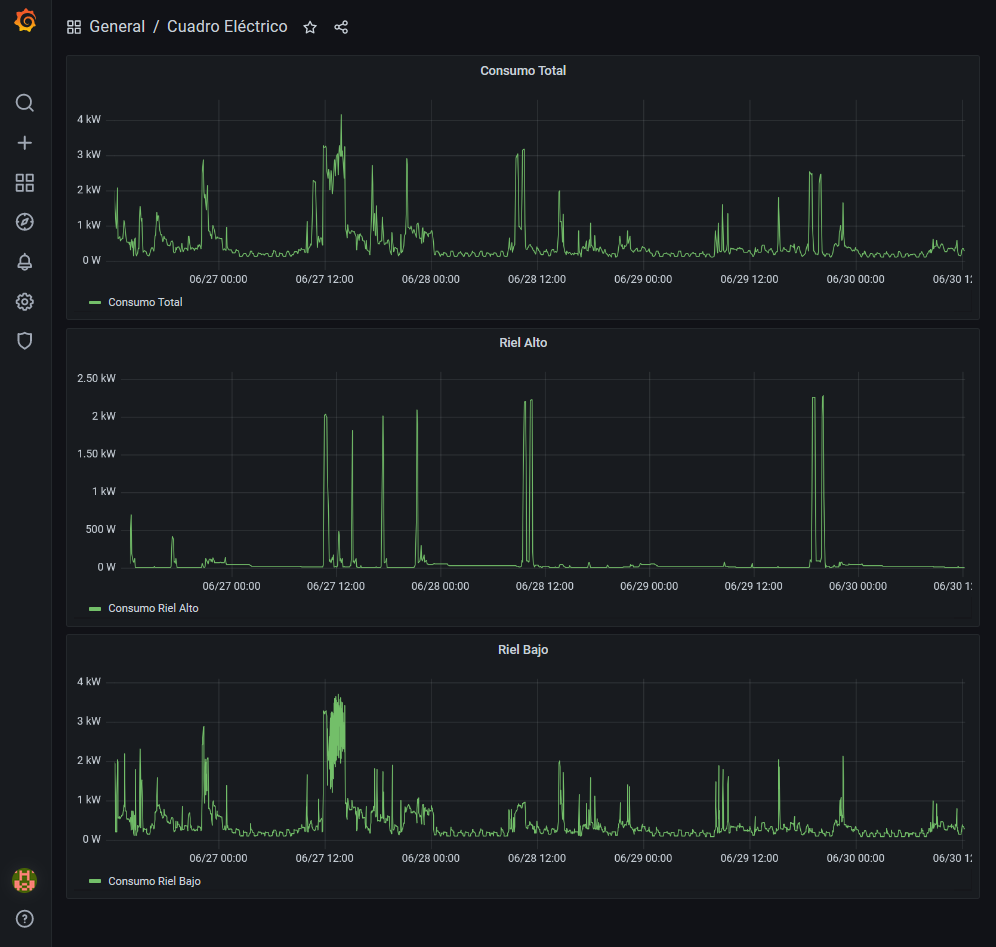Click the 4 kW peak in Consumo Total
The height and width of the screenshot is (947, 996).
[341, 117]
